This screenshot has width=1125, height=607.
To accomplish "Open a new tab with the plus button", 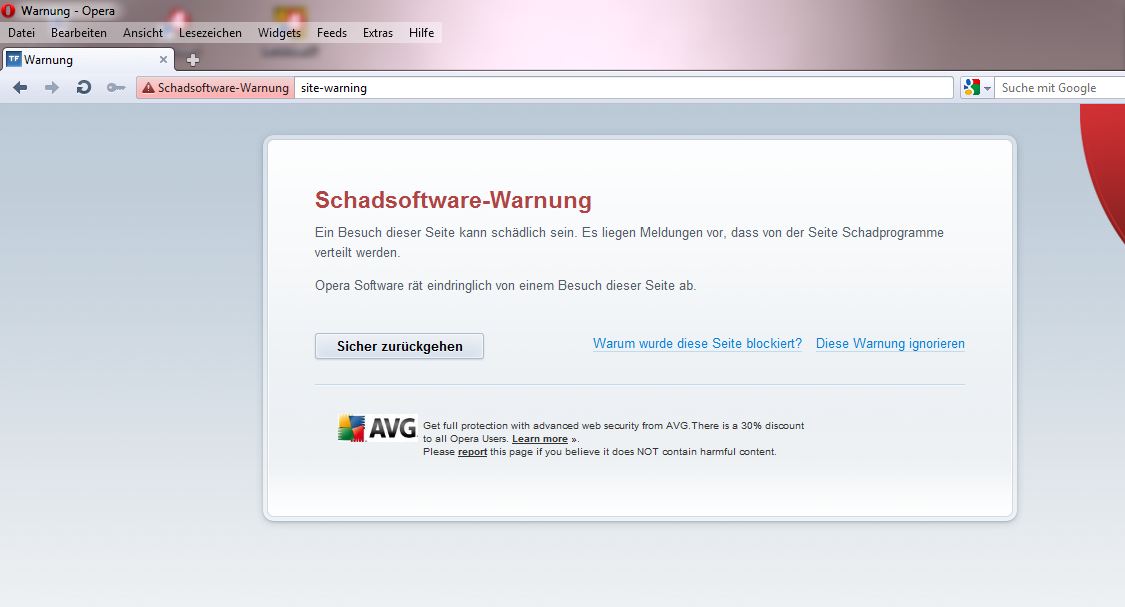I will tap(193, 60).
